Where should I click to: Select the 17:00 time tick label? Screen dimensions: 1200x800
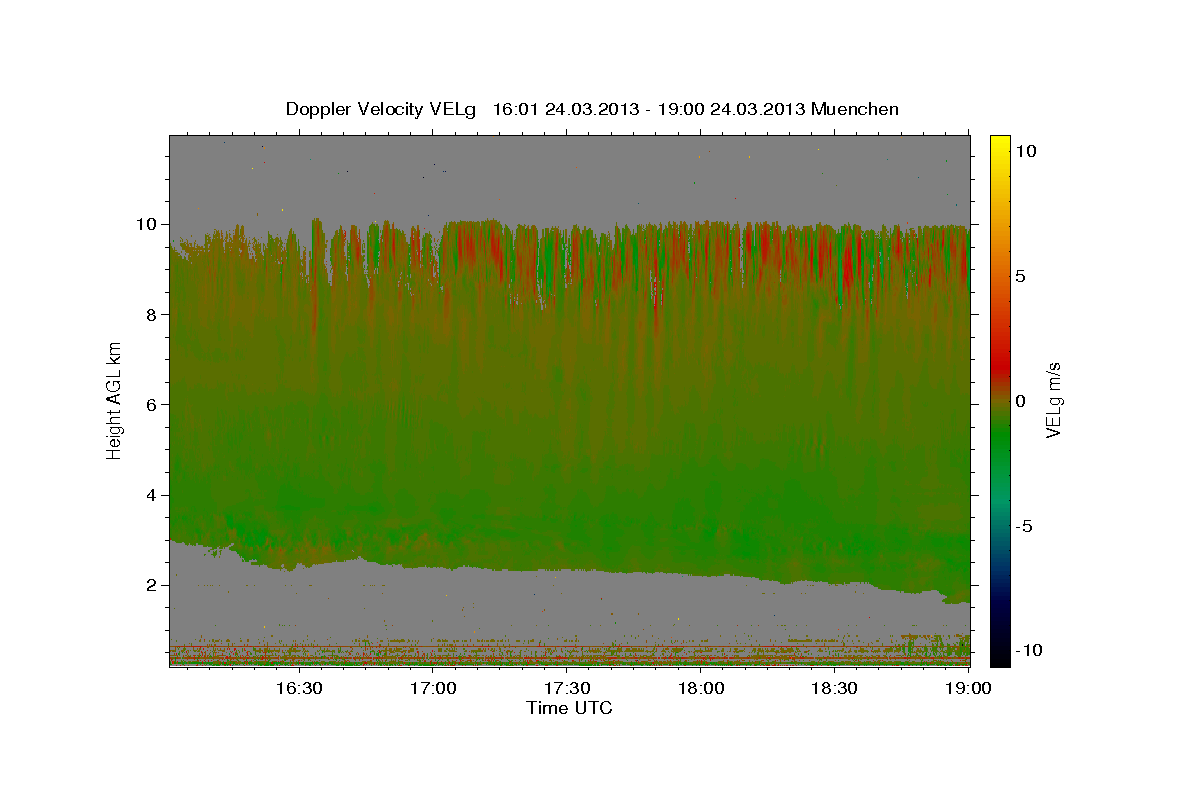click(x=434, y=688)
